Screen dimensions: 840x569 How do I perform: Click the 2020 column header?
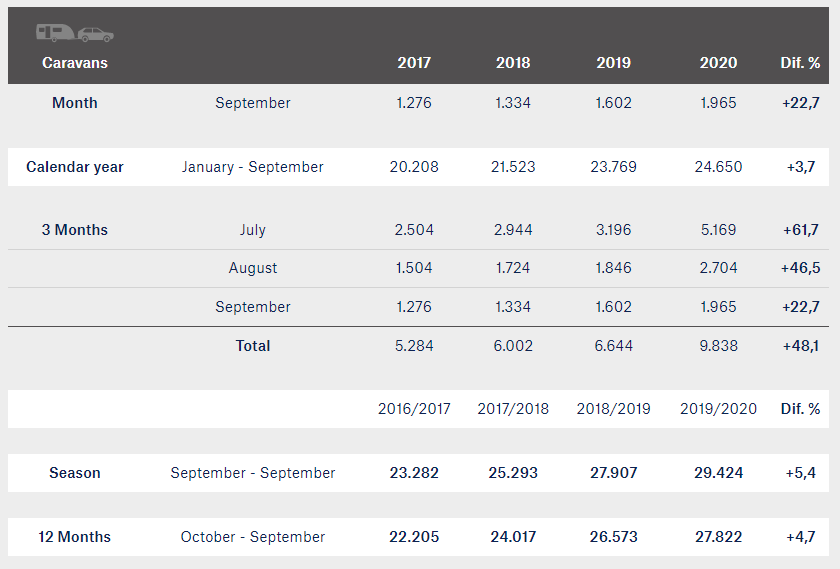click(718, 63)
